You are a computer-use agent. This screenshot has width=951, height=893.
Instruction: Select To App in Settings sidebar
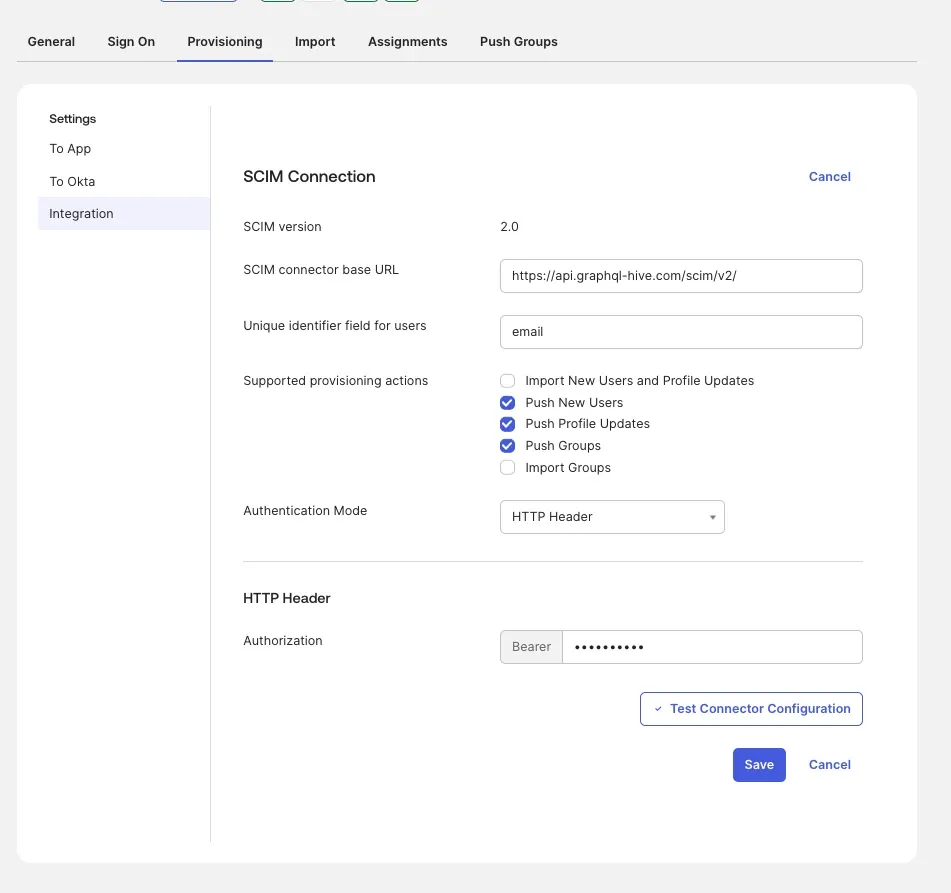coord(70,149)
